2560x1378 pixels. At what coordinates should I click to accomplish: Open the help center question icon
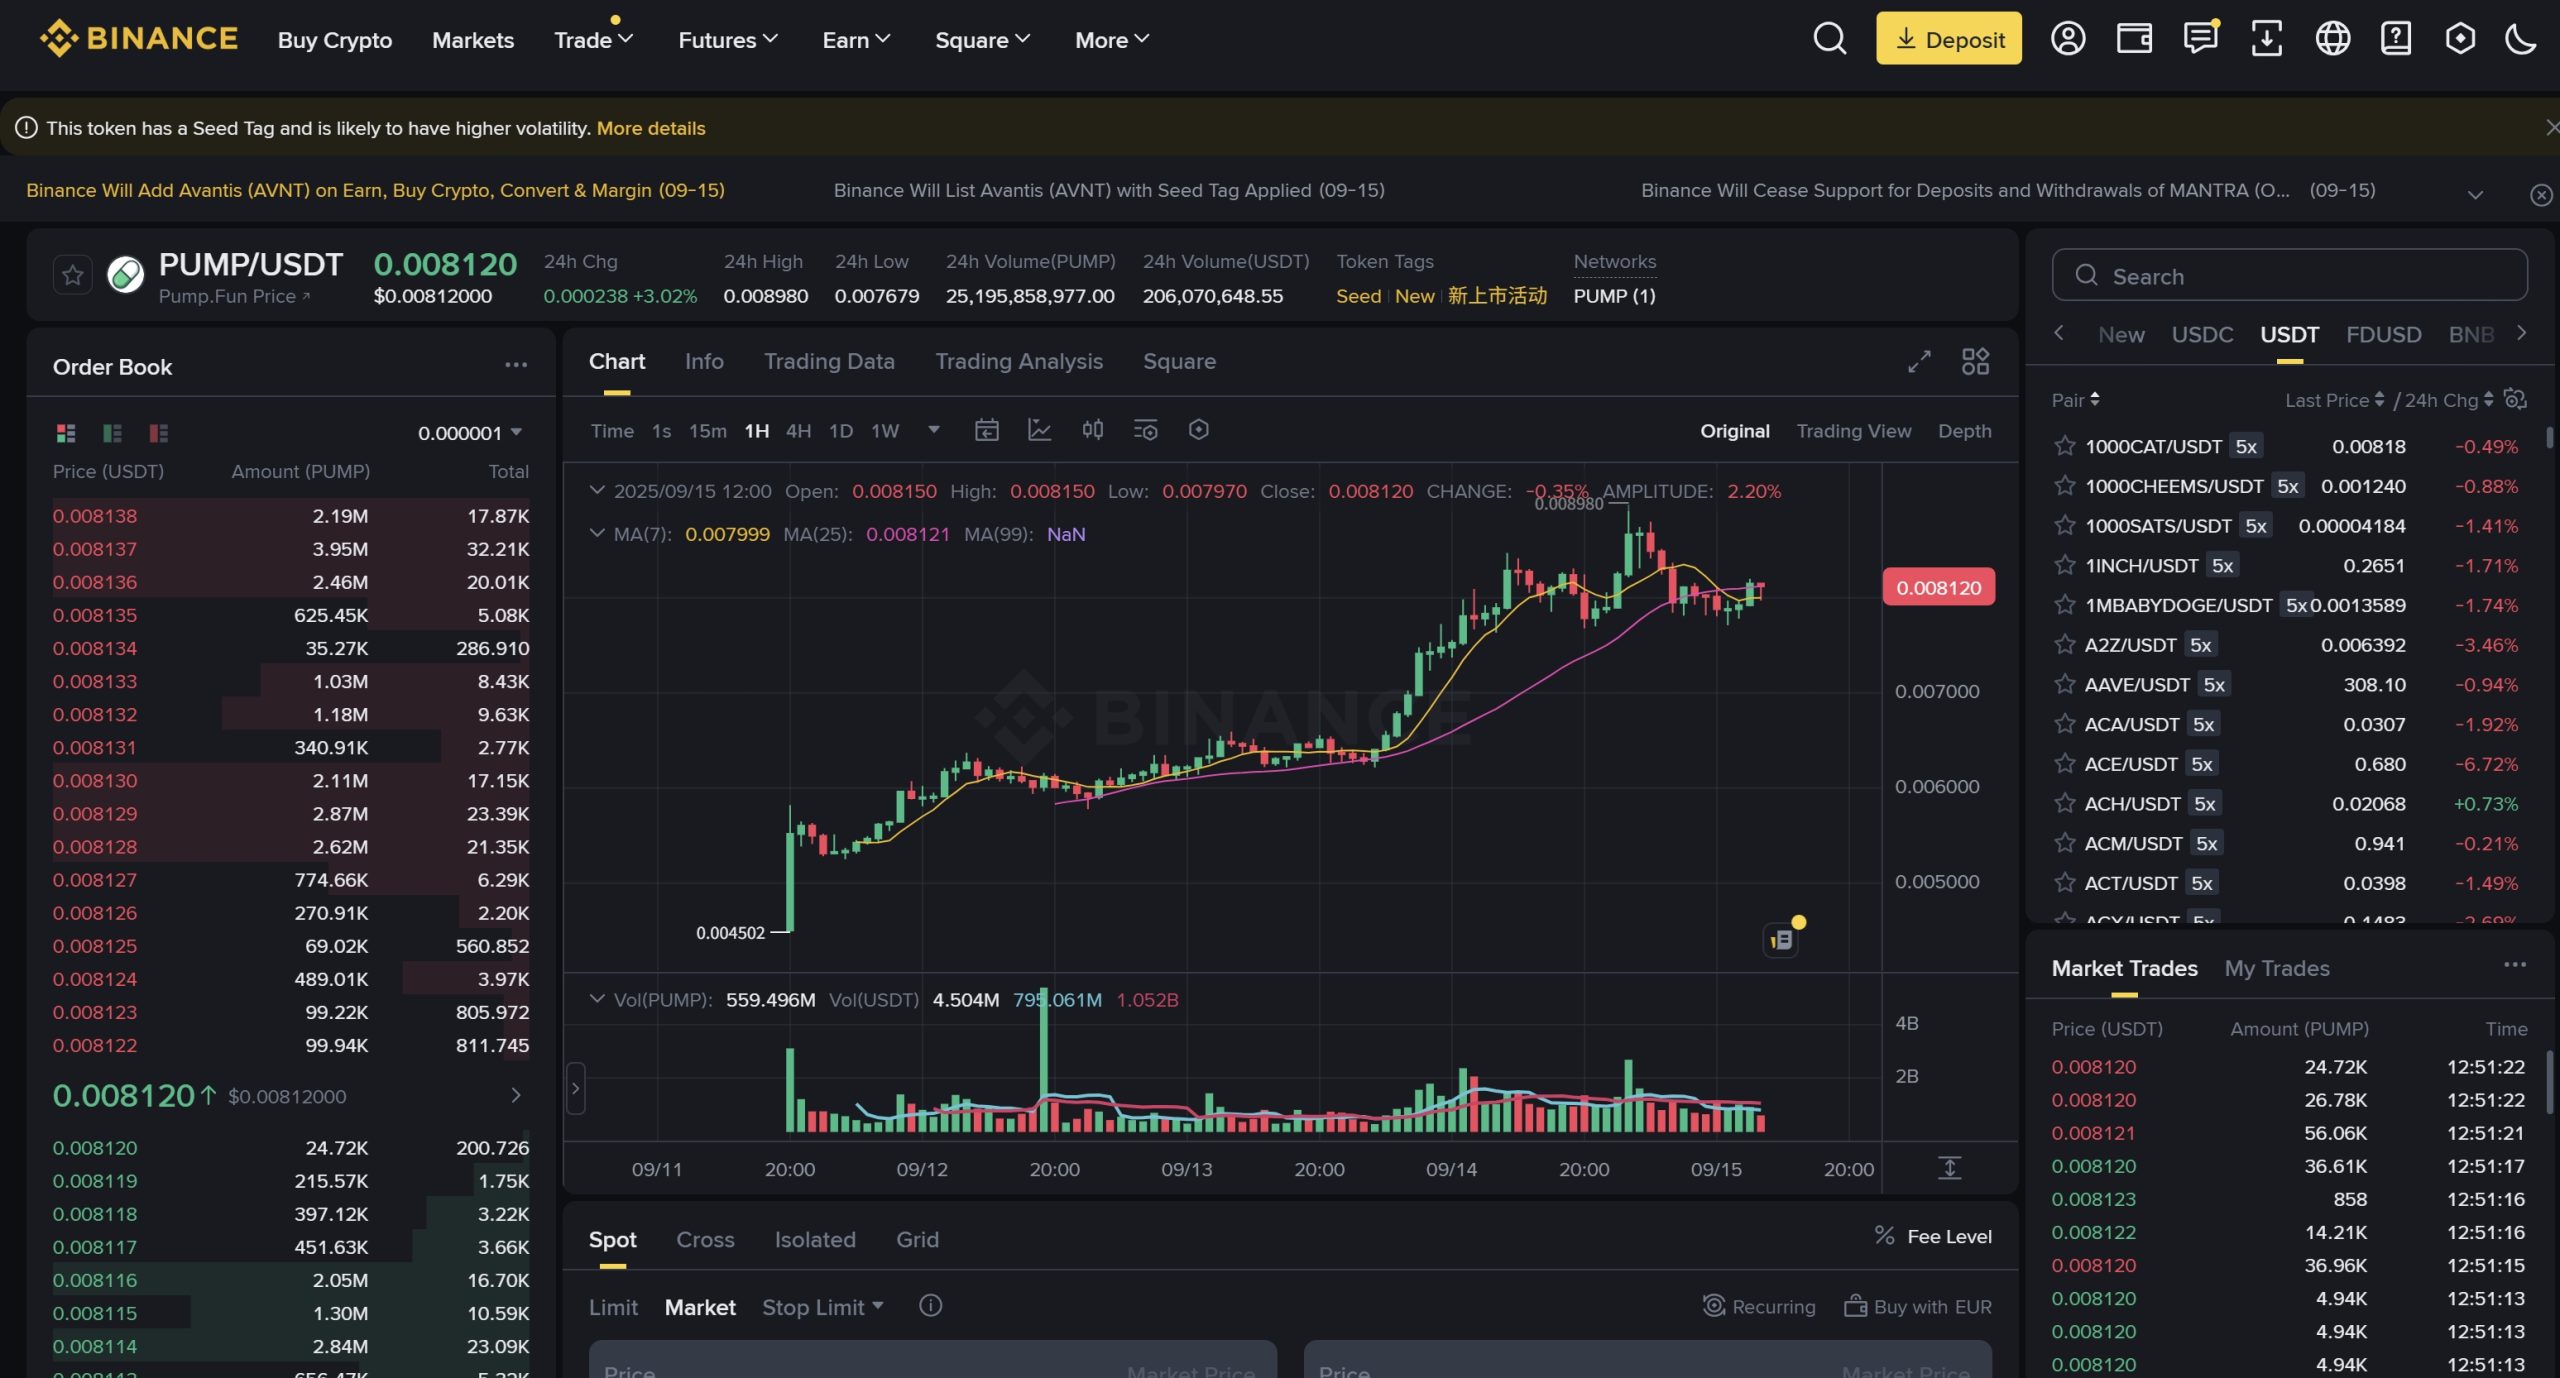[x=2395, y=39]
